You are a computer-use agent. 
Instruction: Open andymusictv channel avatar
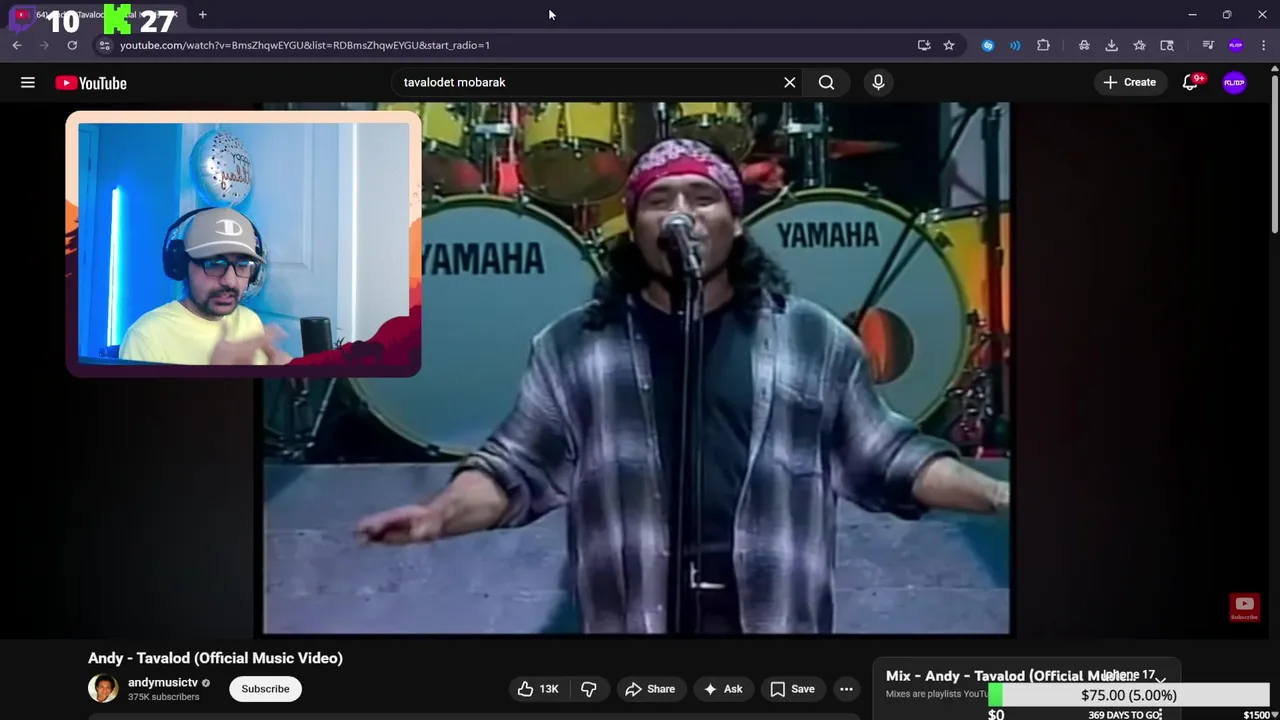[103, 688]
